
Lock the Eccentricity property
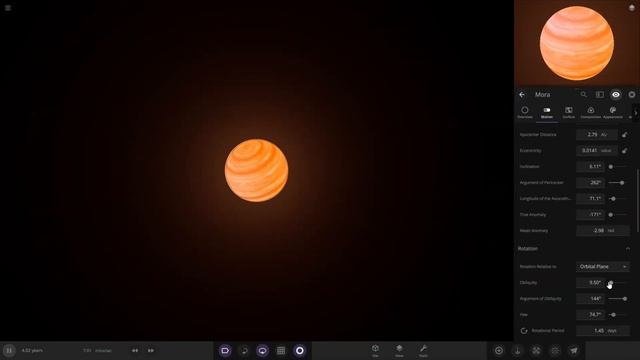point(624,151)
